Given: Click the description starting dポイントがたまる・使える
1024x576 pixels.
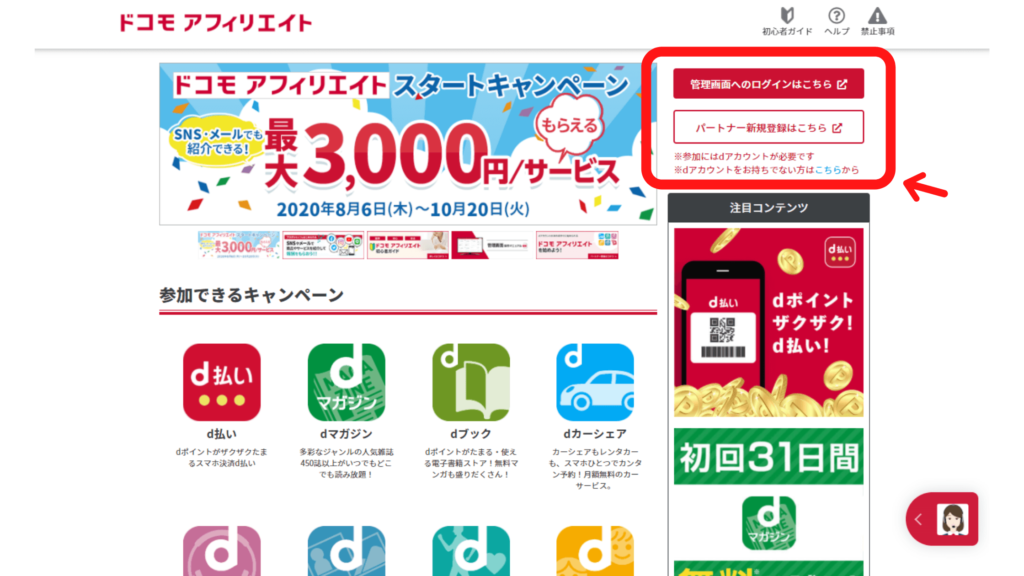Looking at the screenshot, I should click(x=471, y=463).
